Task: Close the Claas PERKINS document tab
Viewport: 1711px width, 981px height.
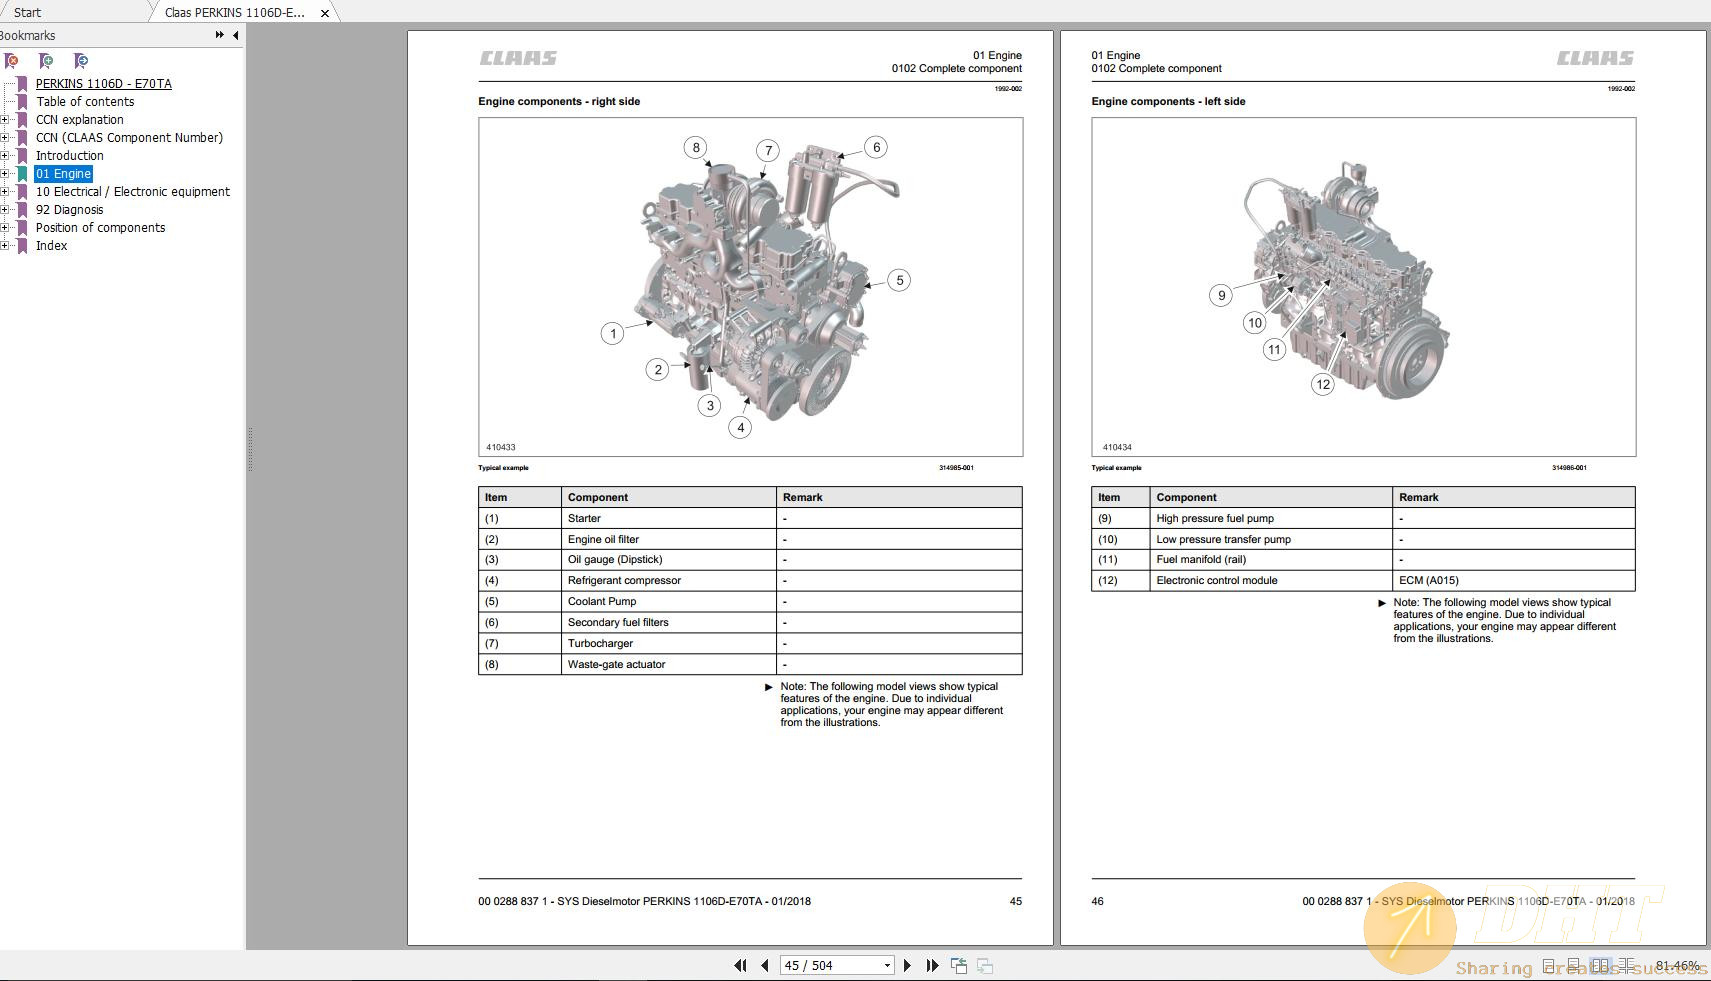Action: [x=325, y=13]
